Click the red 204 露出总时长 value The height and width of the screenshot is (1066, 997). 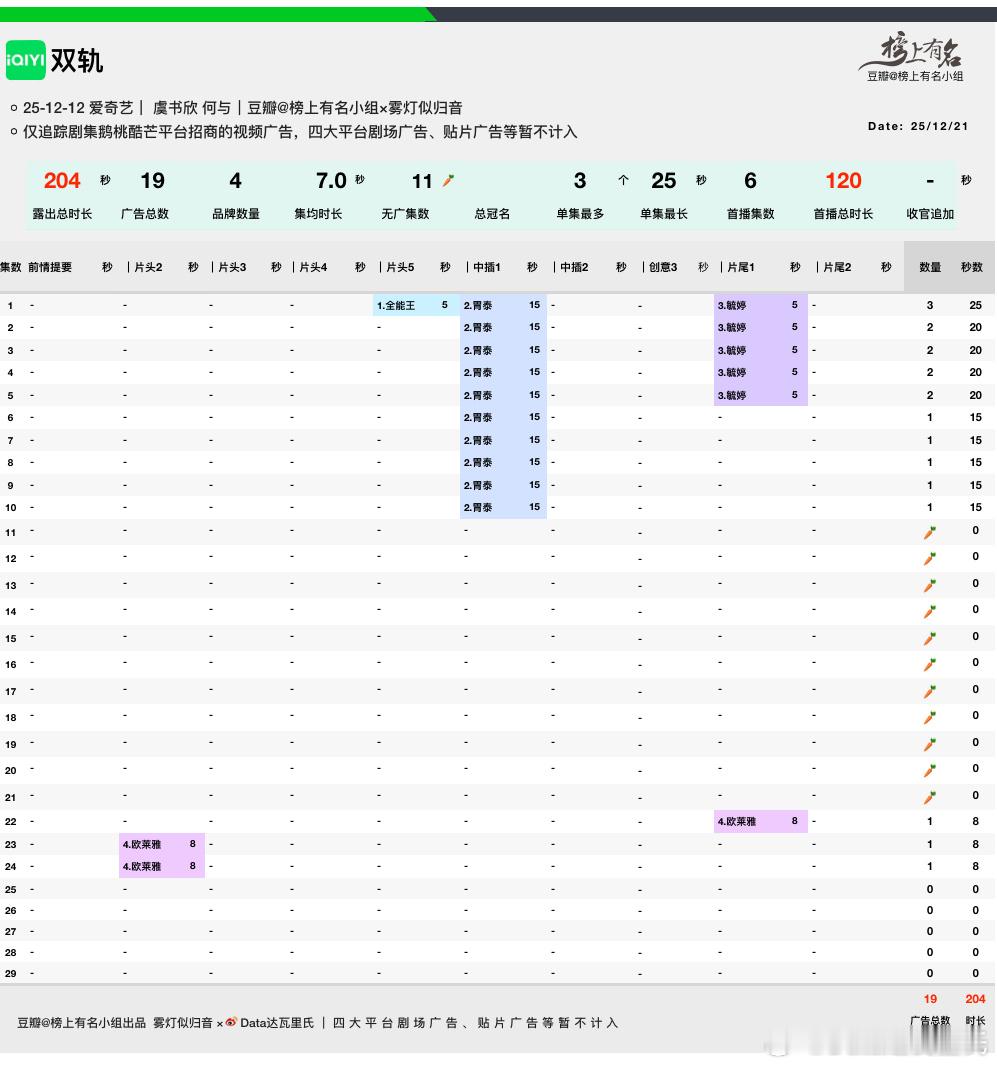[x=62, y=180]
